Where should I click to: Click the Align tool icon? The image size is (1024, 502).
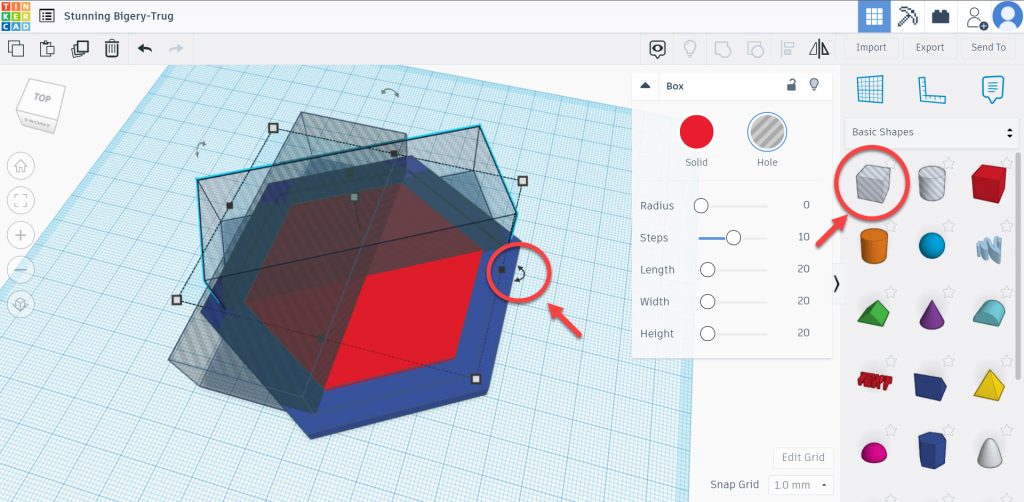pyautogui.click(x=787, y=48)
